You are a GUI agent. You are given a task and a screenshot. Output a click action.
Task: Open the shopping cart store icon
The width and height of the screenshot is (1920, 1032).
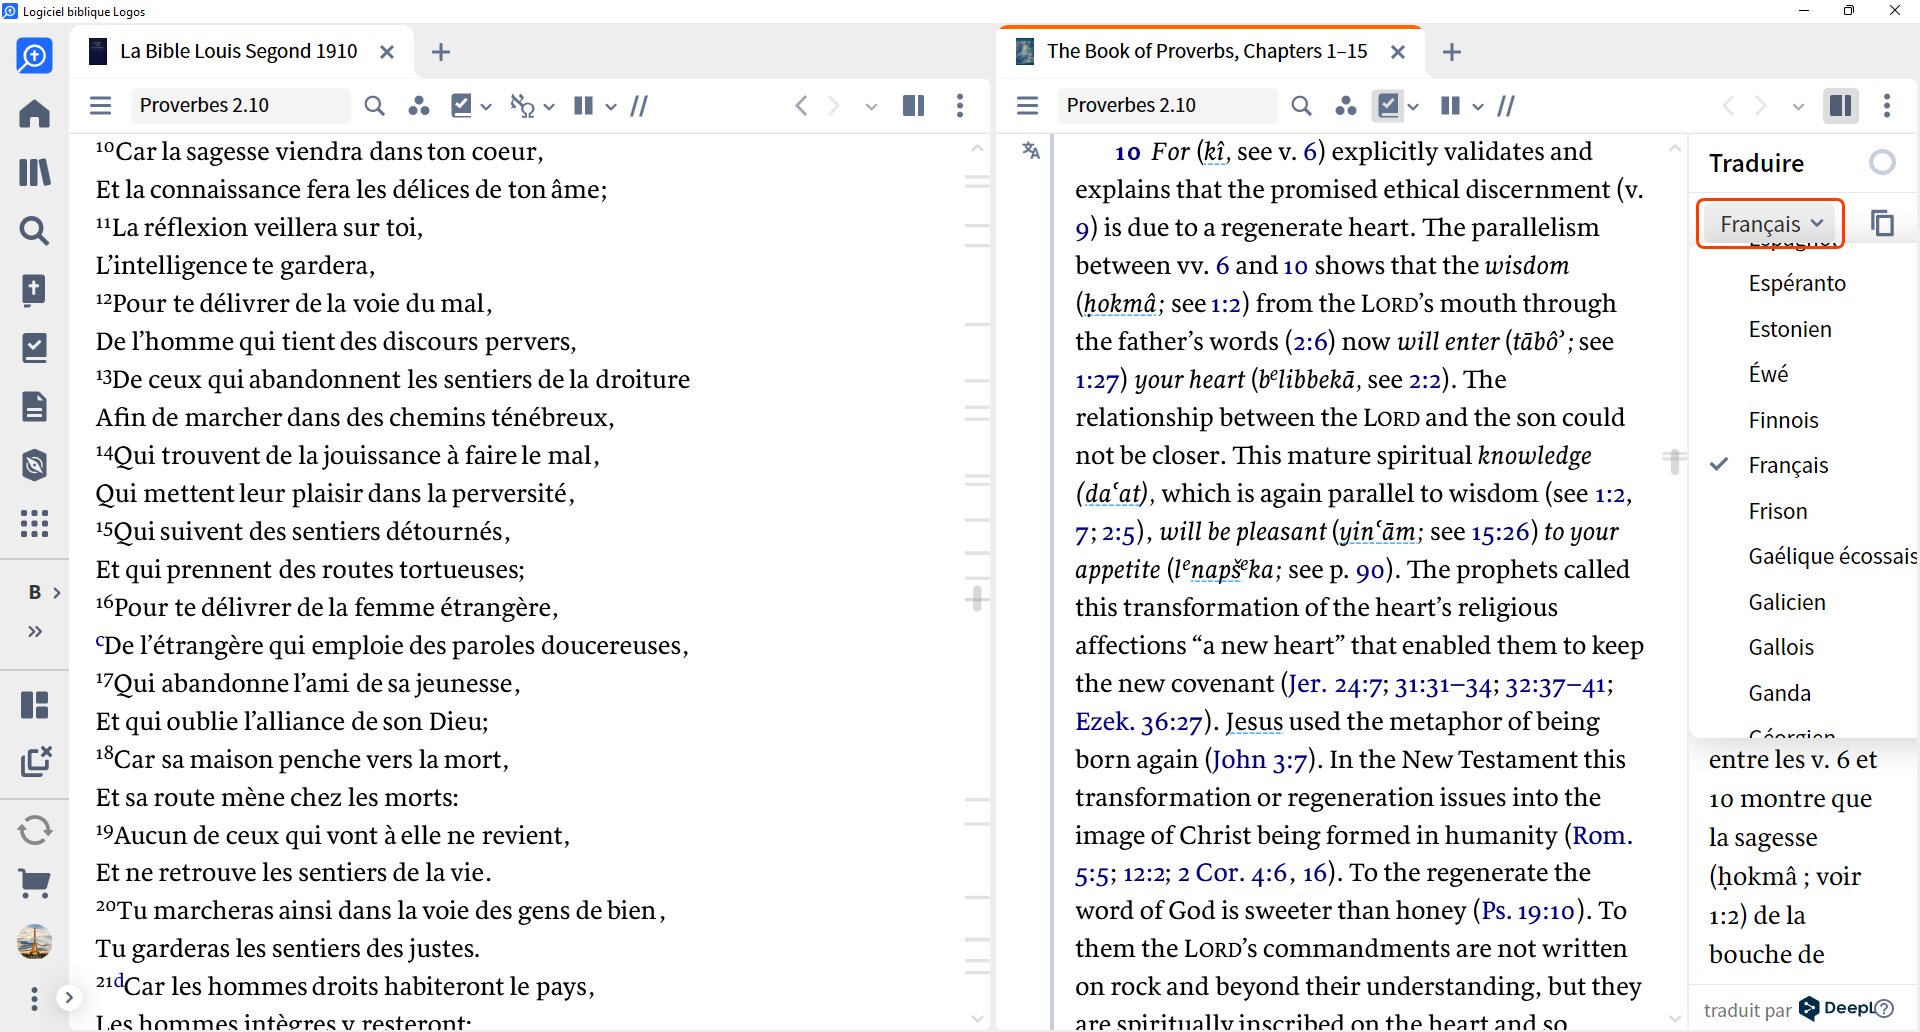[34, 883]
